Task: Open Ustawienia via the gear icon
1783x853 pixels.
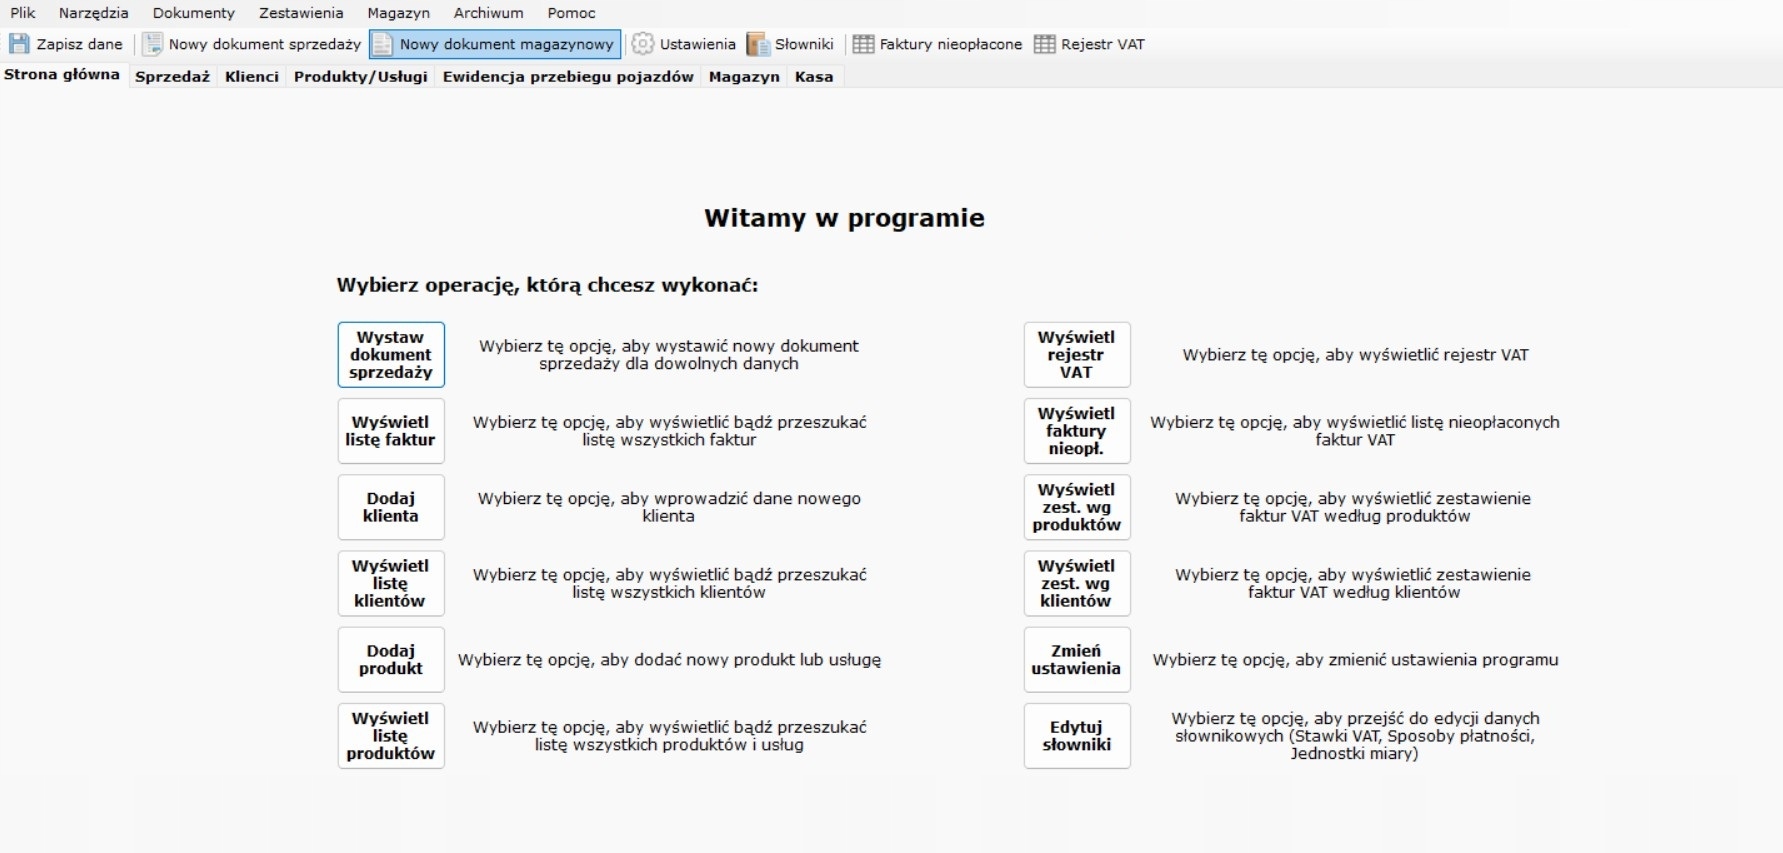Action: point(643,44)
